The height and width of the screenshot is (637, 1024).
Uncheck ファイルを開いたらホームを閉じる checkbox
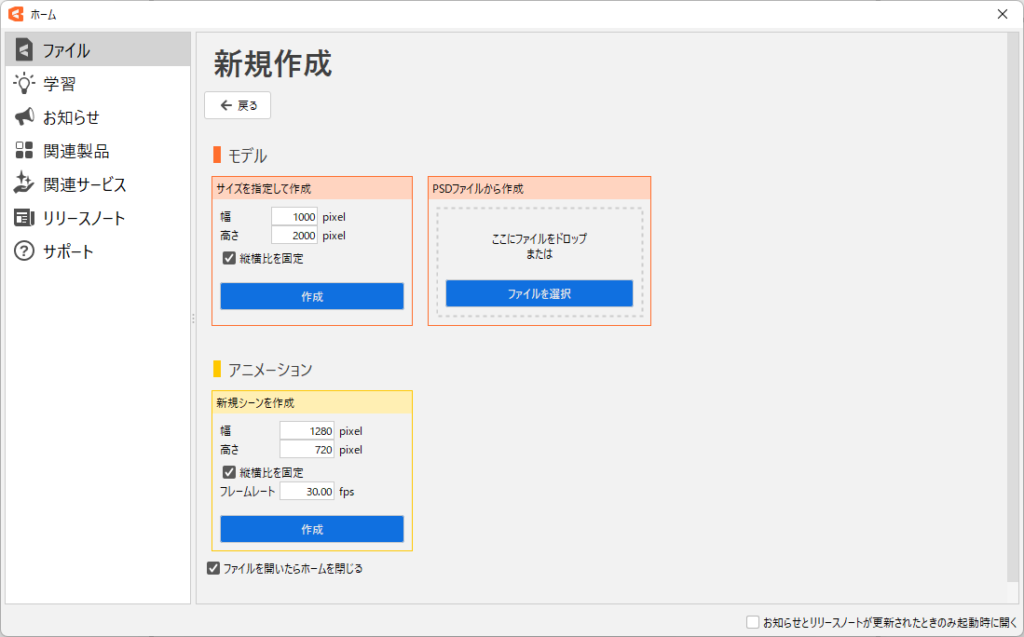pyautogui.click(x=213, y=568)
